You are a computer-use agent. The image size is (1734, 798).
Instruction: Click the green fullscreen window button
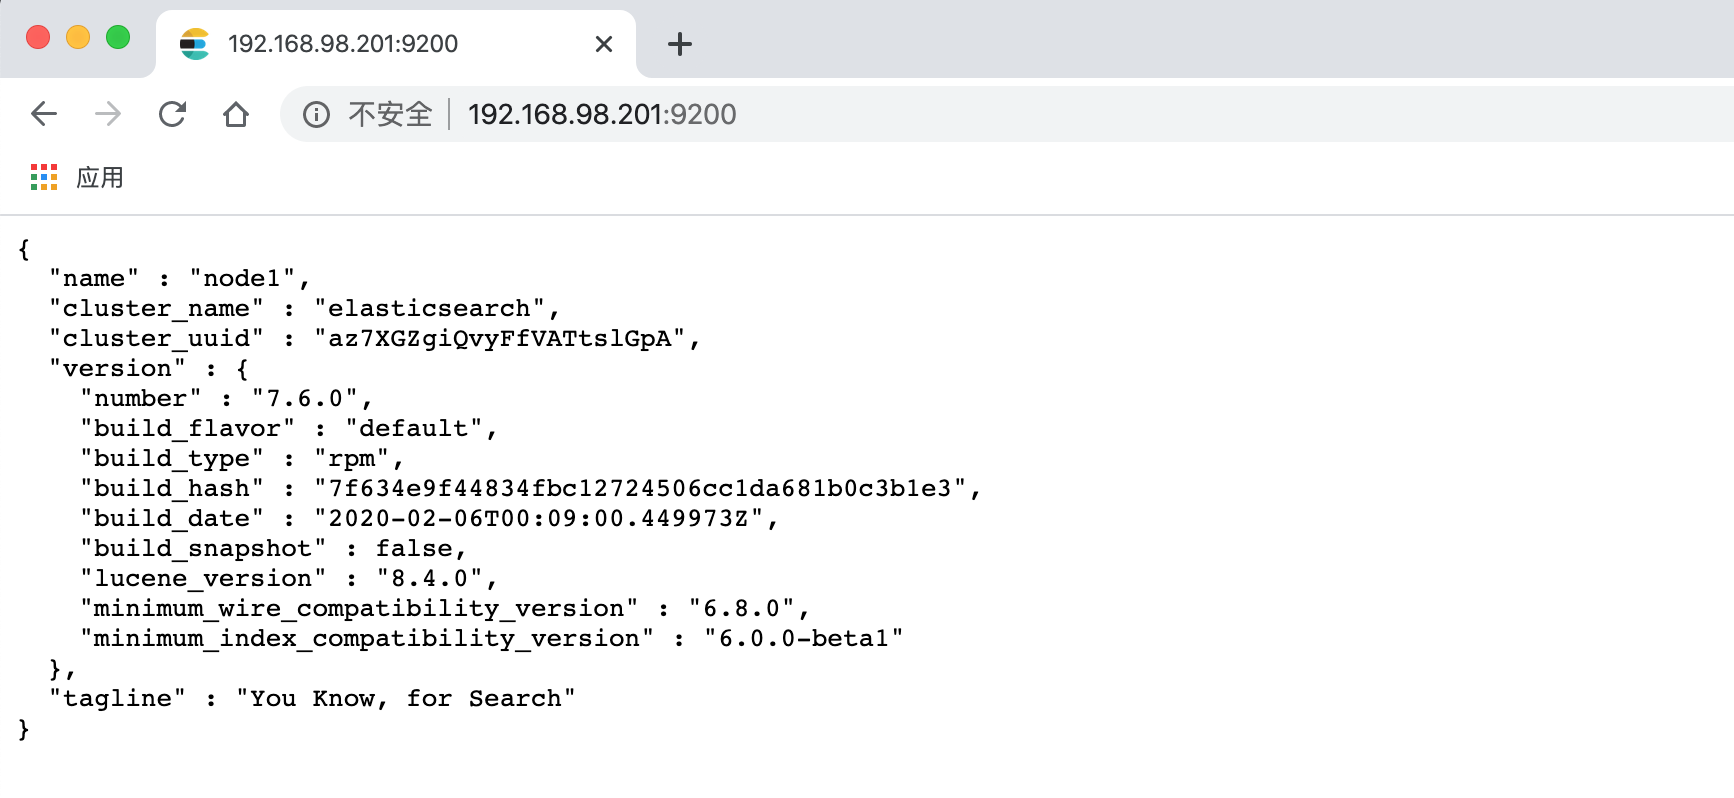pyautogui.click(x=118, y=37)
